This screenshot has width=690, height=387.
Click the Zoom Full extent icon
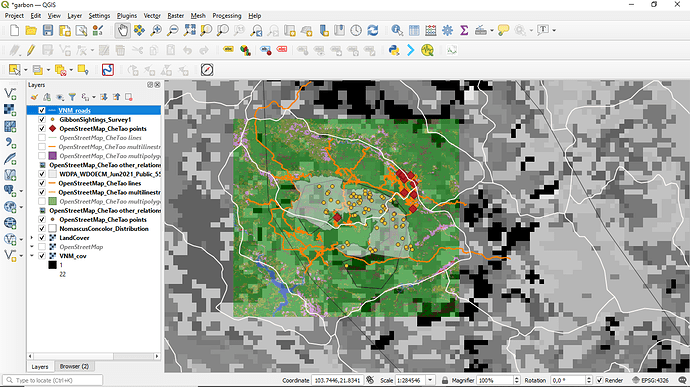coord(190,30)
